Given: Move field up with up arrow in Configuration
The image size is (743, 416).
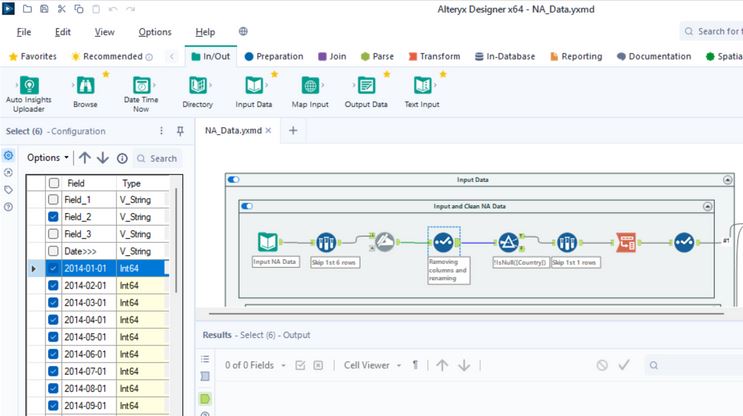Looking at the screenshot, I should click(x=85, y=158).
